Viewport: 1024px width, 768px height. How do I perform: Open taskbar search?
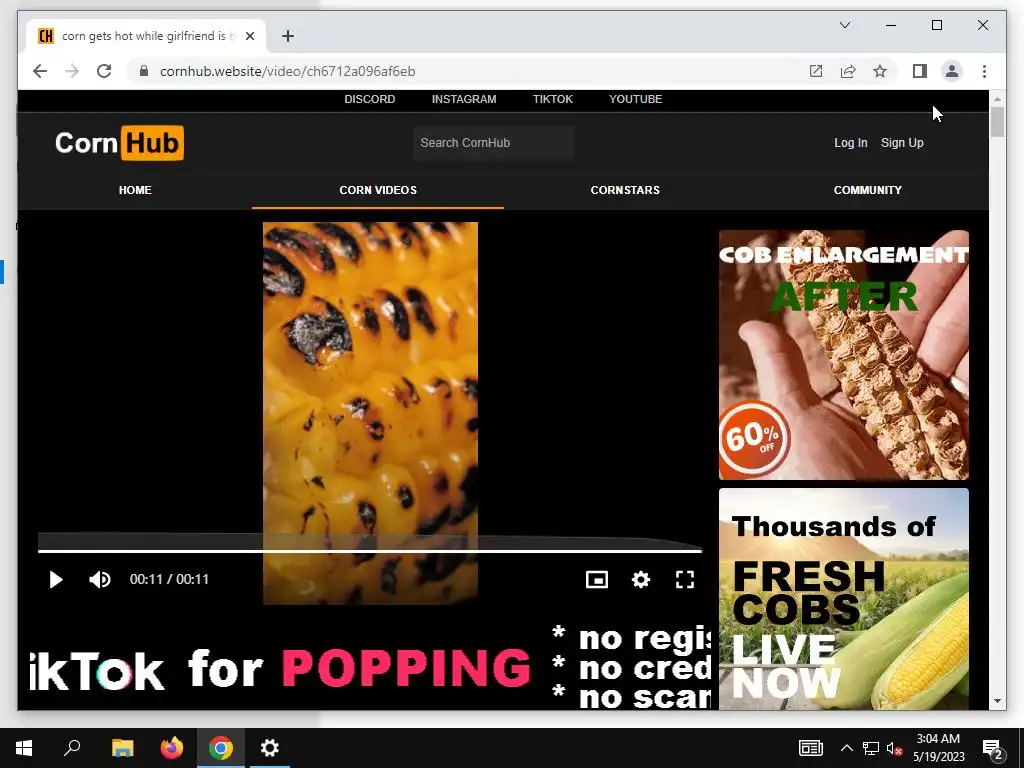click(x=72, y=748)
